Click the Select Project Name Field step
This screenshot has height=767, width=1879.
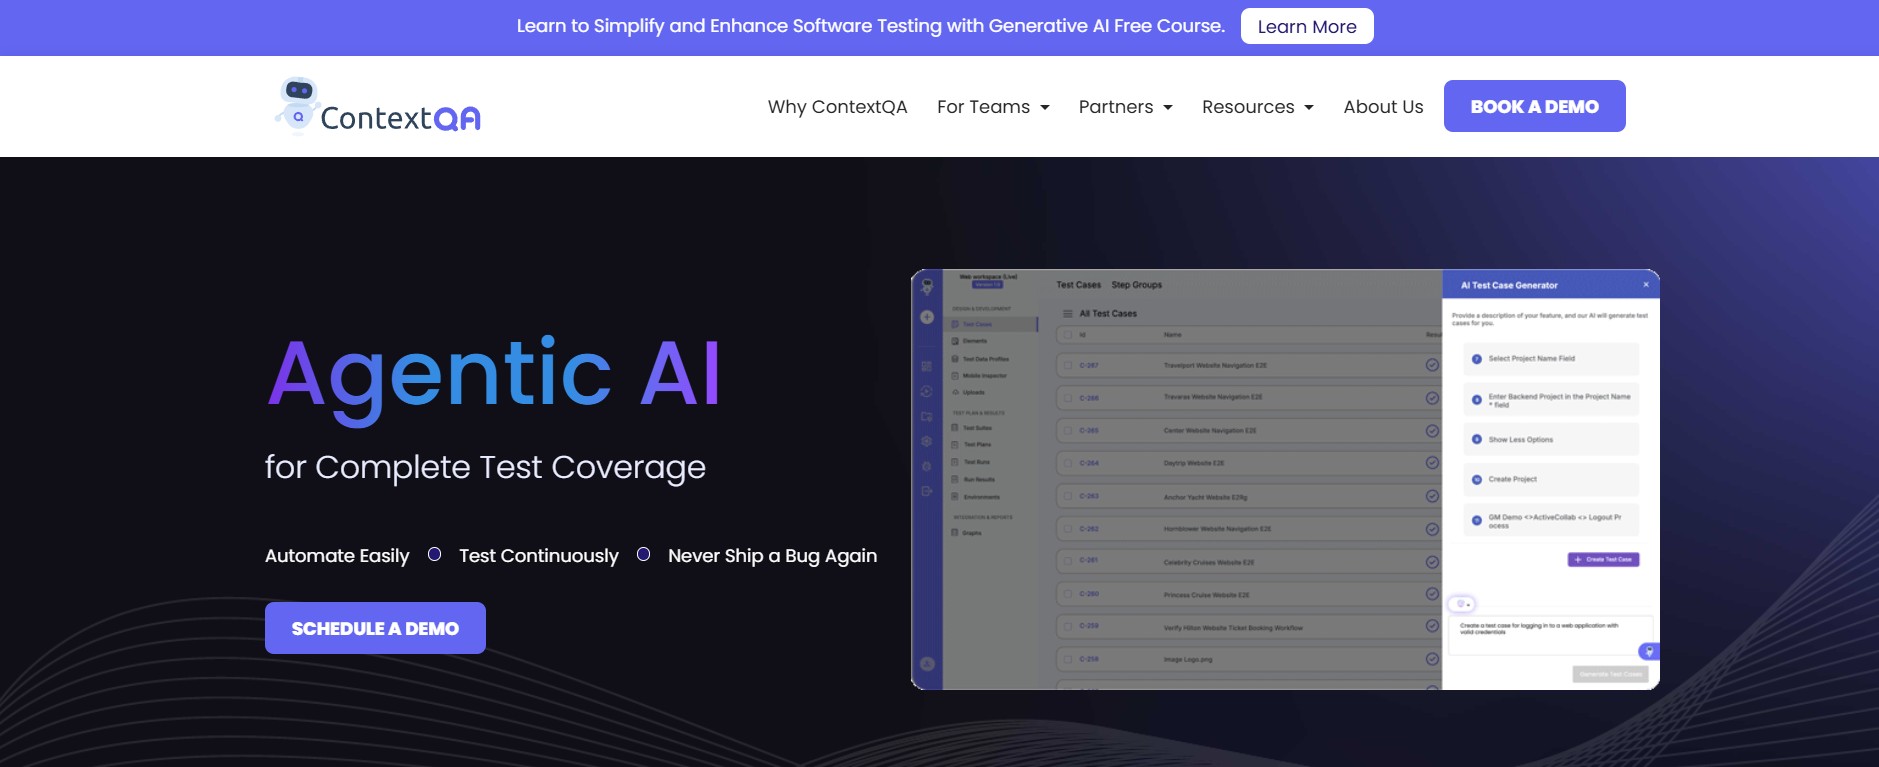(1551, 358)
